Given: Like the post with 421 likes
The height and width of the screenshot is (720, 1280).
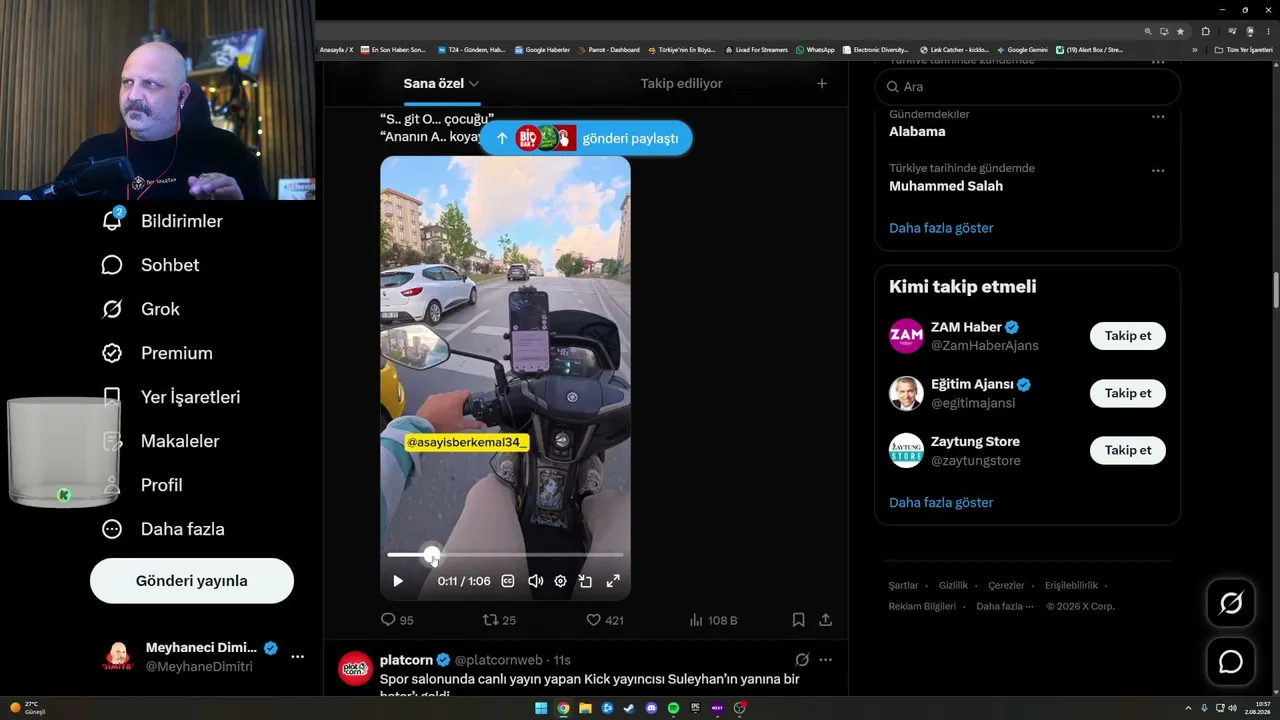Looking at the screenshot, I should (605, 620).
